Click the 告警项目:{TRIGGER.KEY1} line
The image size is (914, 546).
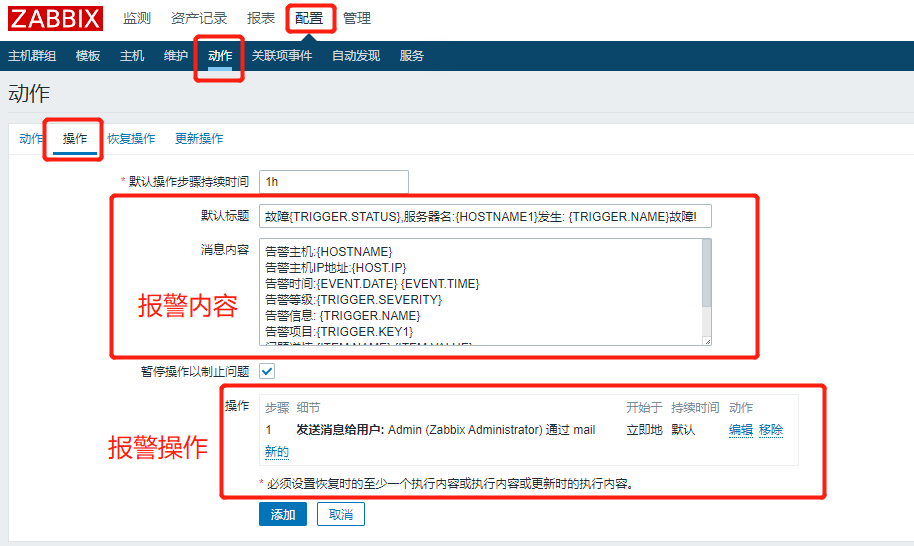(339, 332)
